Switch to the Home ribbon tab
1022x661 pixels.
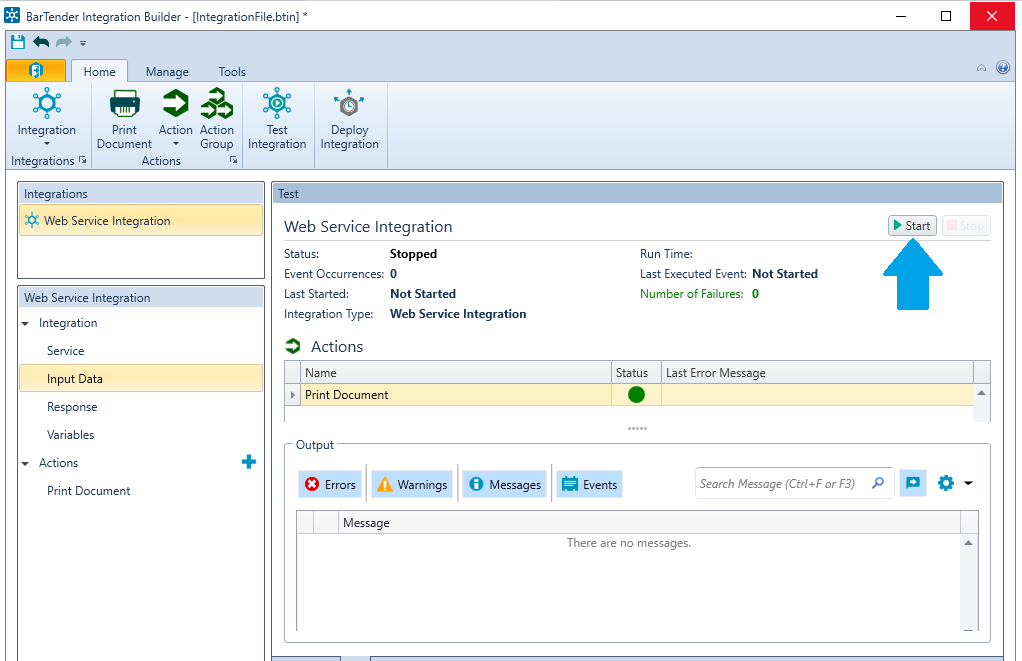(99, 72)
